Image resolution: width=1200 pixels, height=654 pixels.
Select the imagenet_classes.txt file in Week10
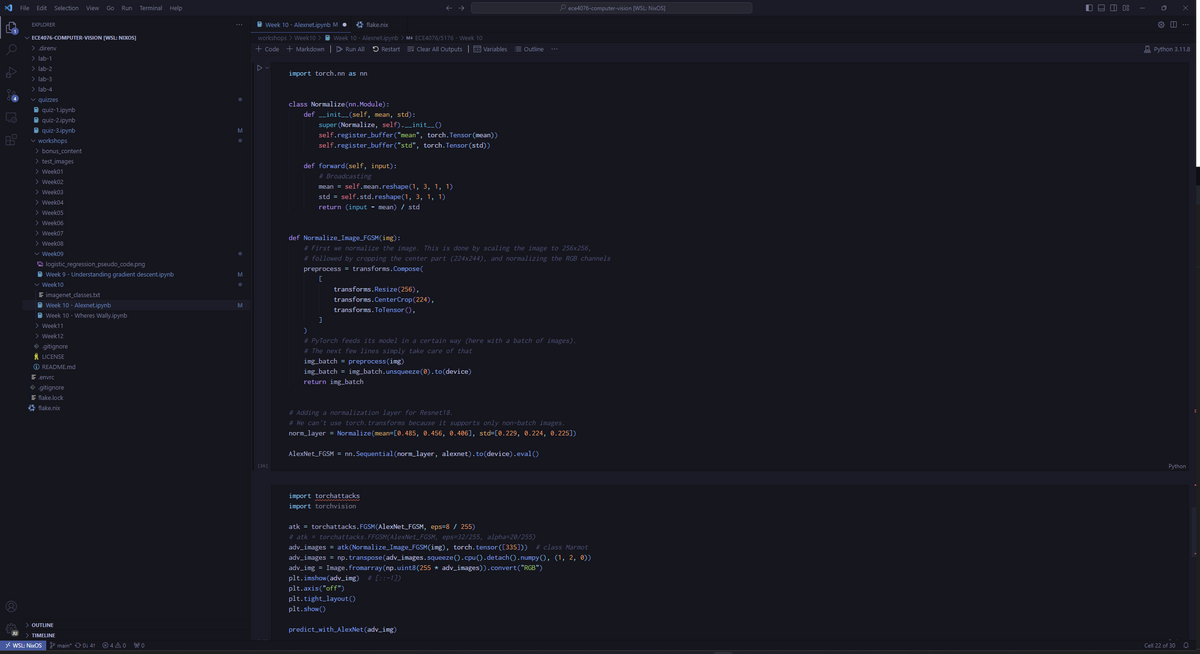(x=75, y=294)
